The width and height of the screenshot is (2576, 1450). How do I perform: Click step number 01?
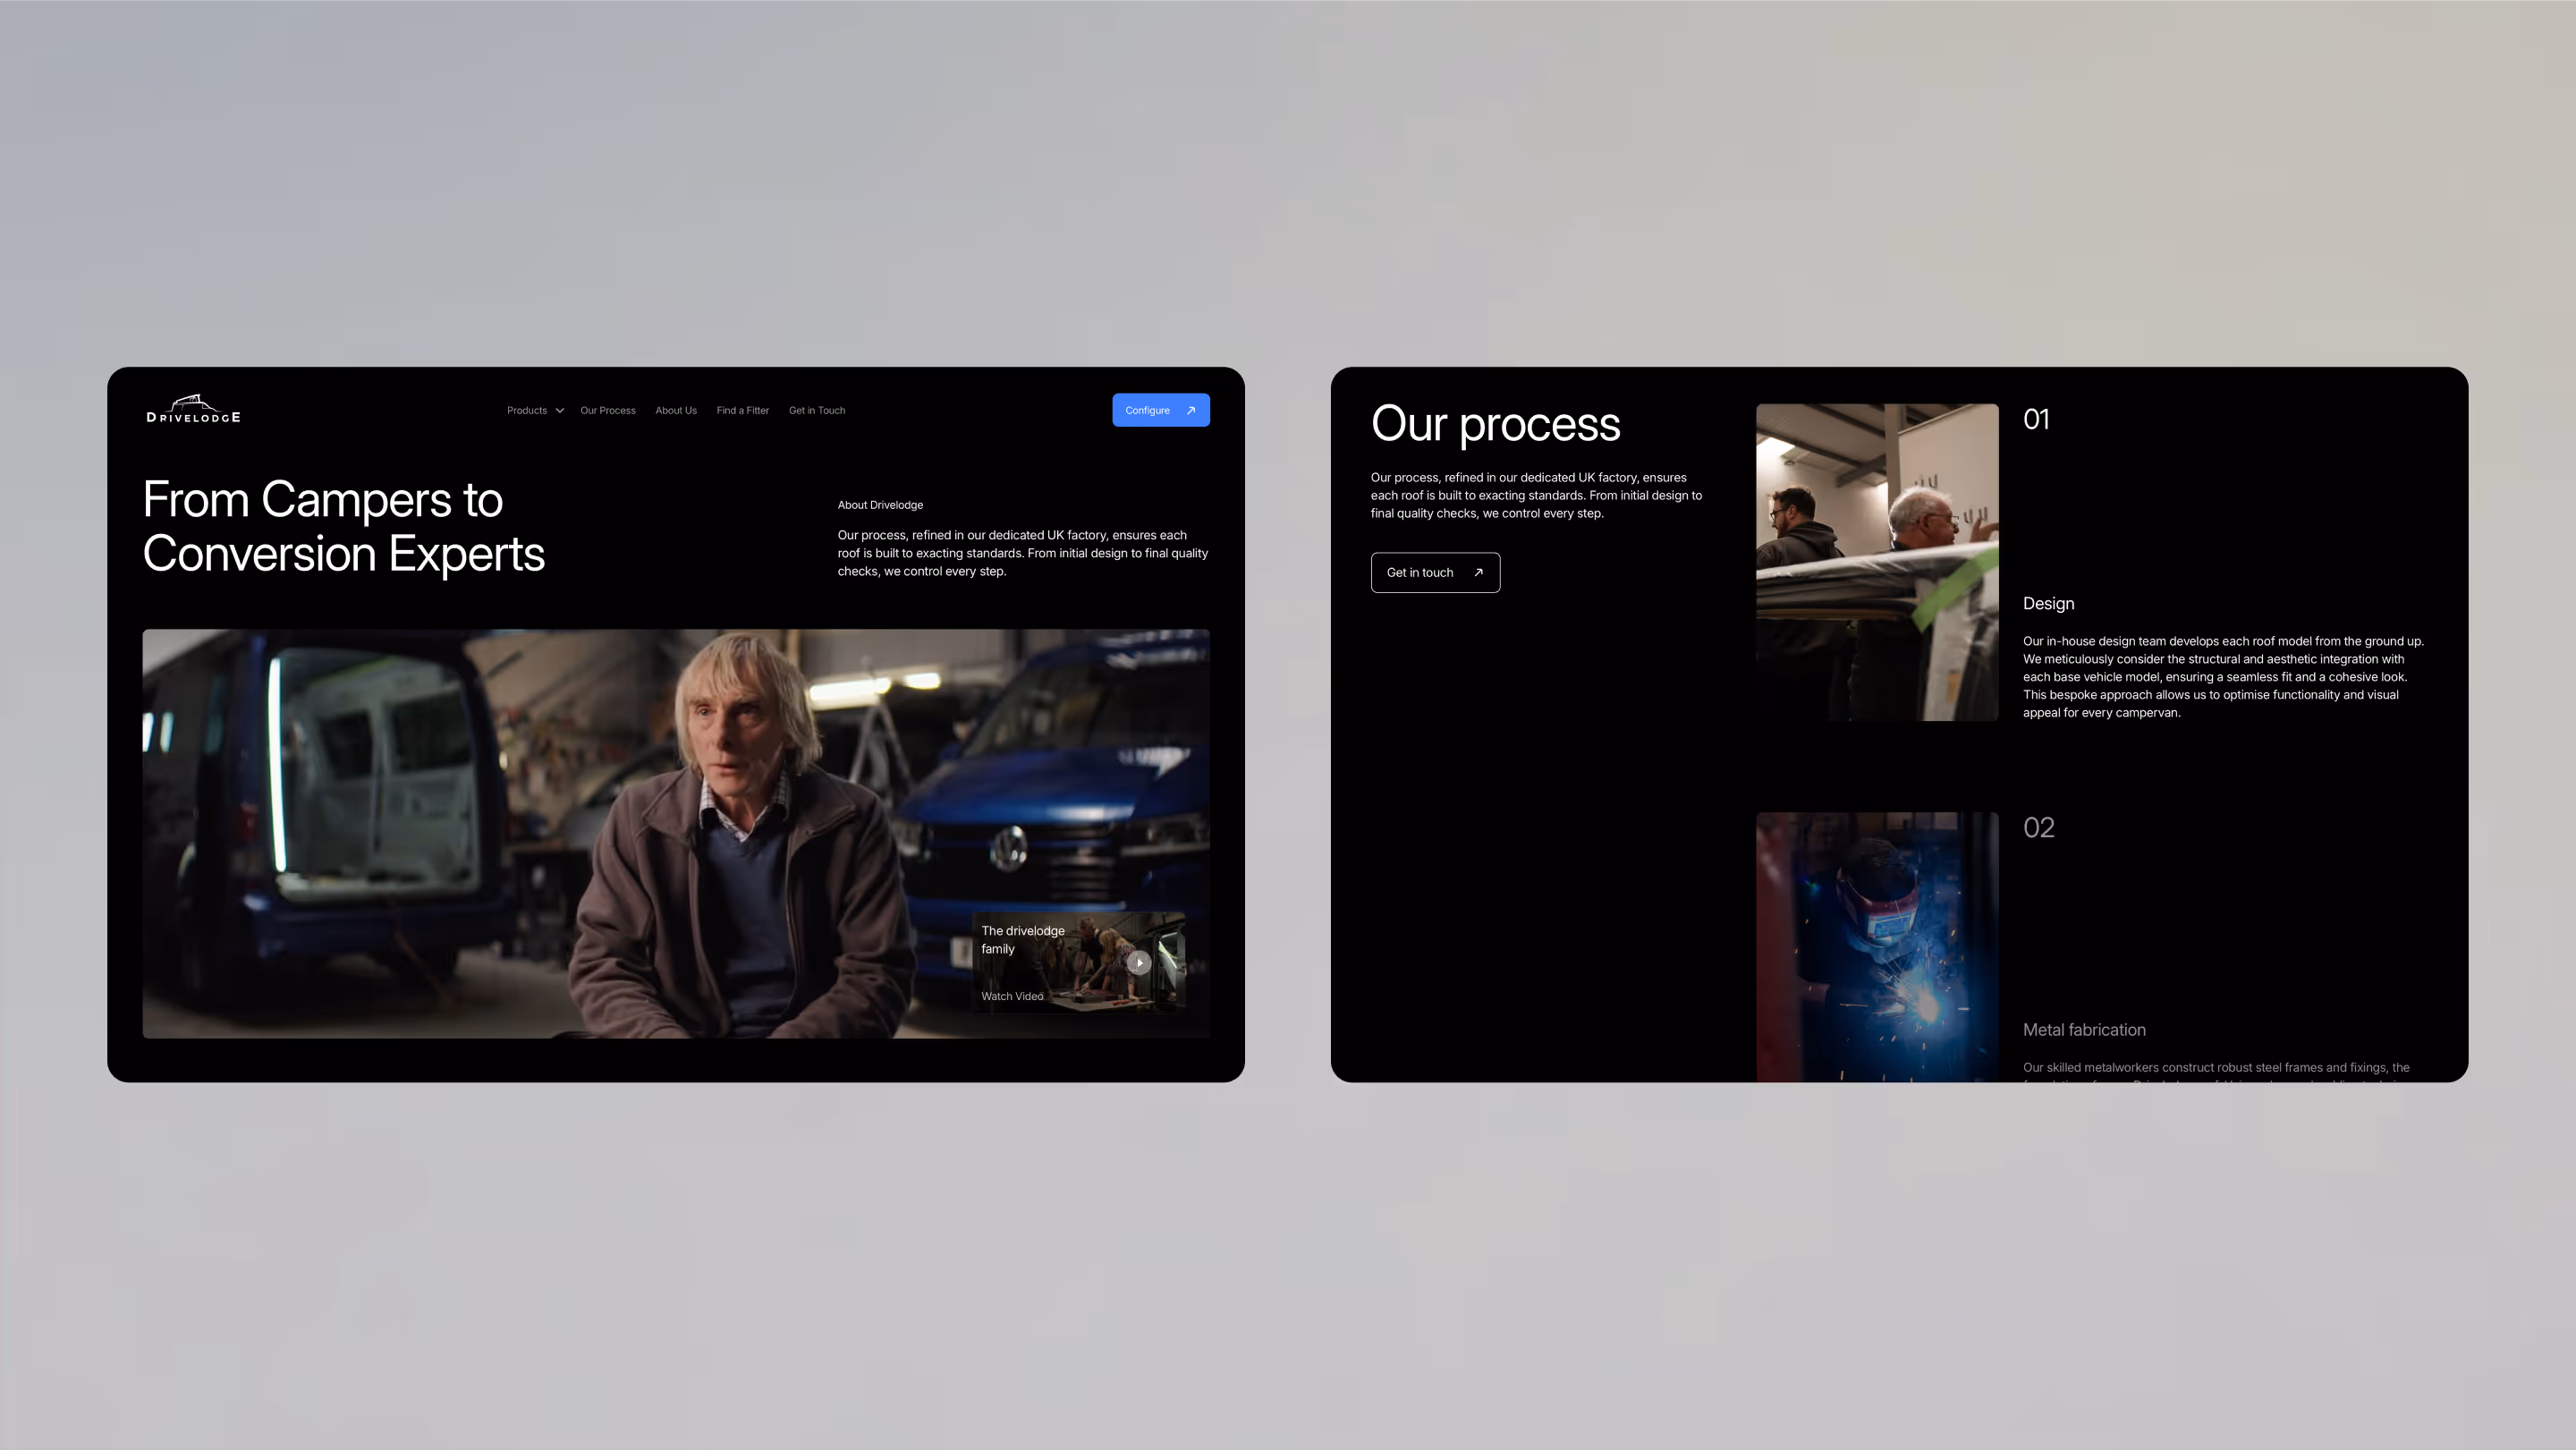2036,419
